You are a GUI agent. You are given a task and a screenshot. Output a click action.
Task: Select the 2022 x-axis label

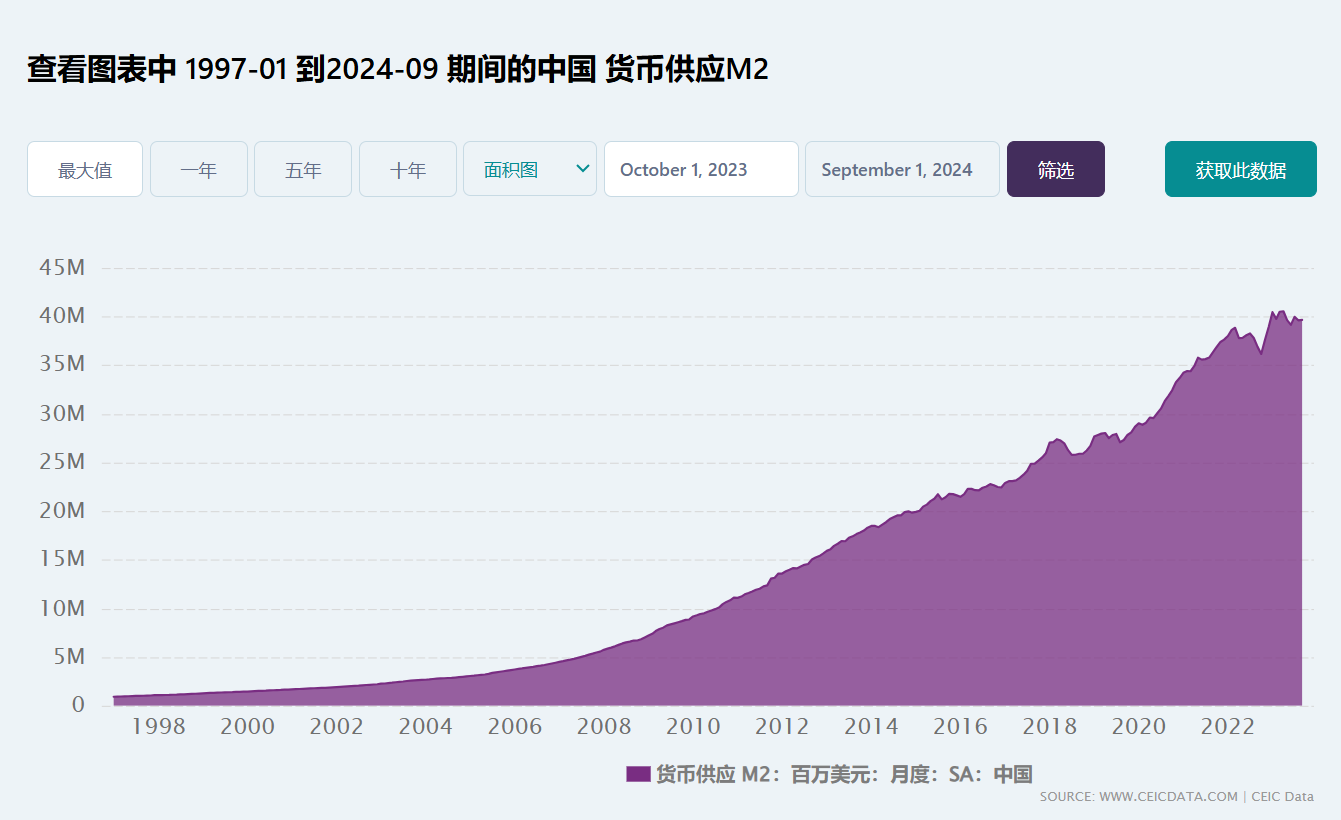pyautogui.click(x=1228, y=727)
